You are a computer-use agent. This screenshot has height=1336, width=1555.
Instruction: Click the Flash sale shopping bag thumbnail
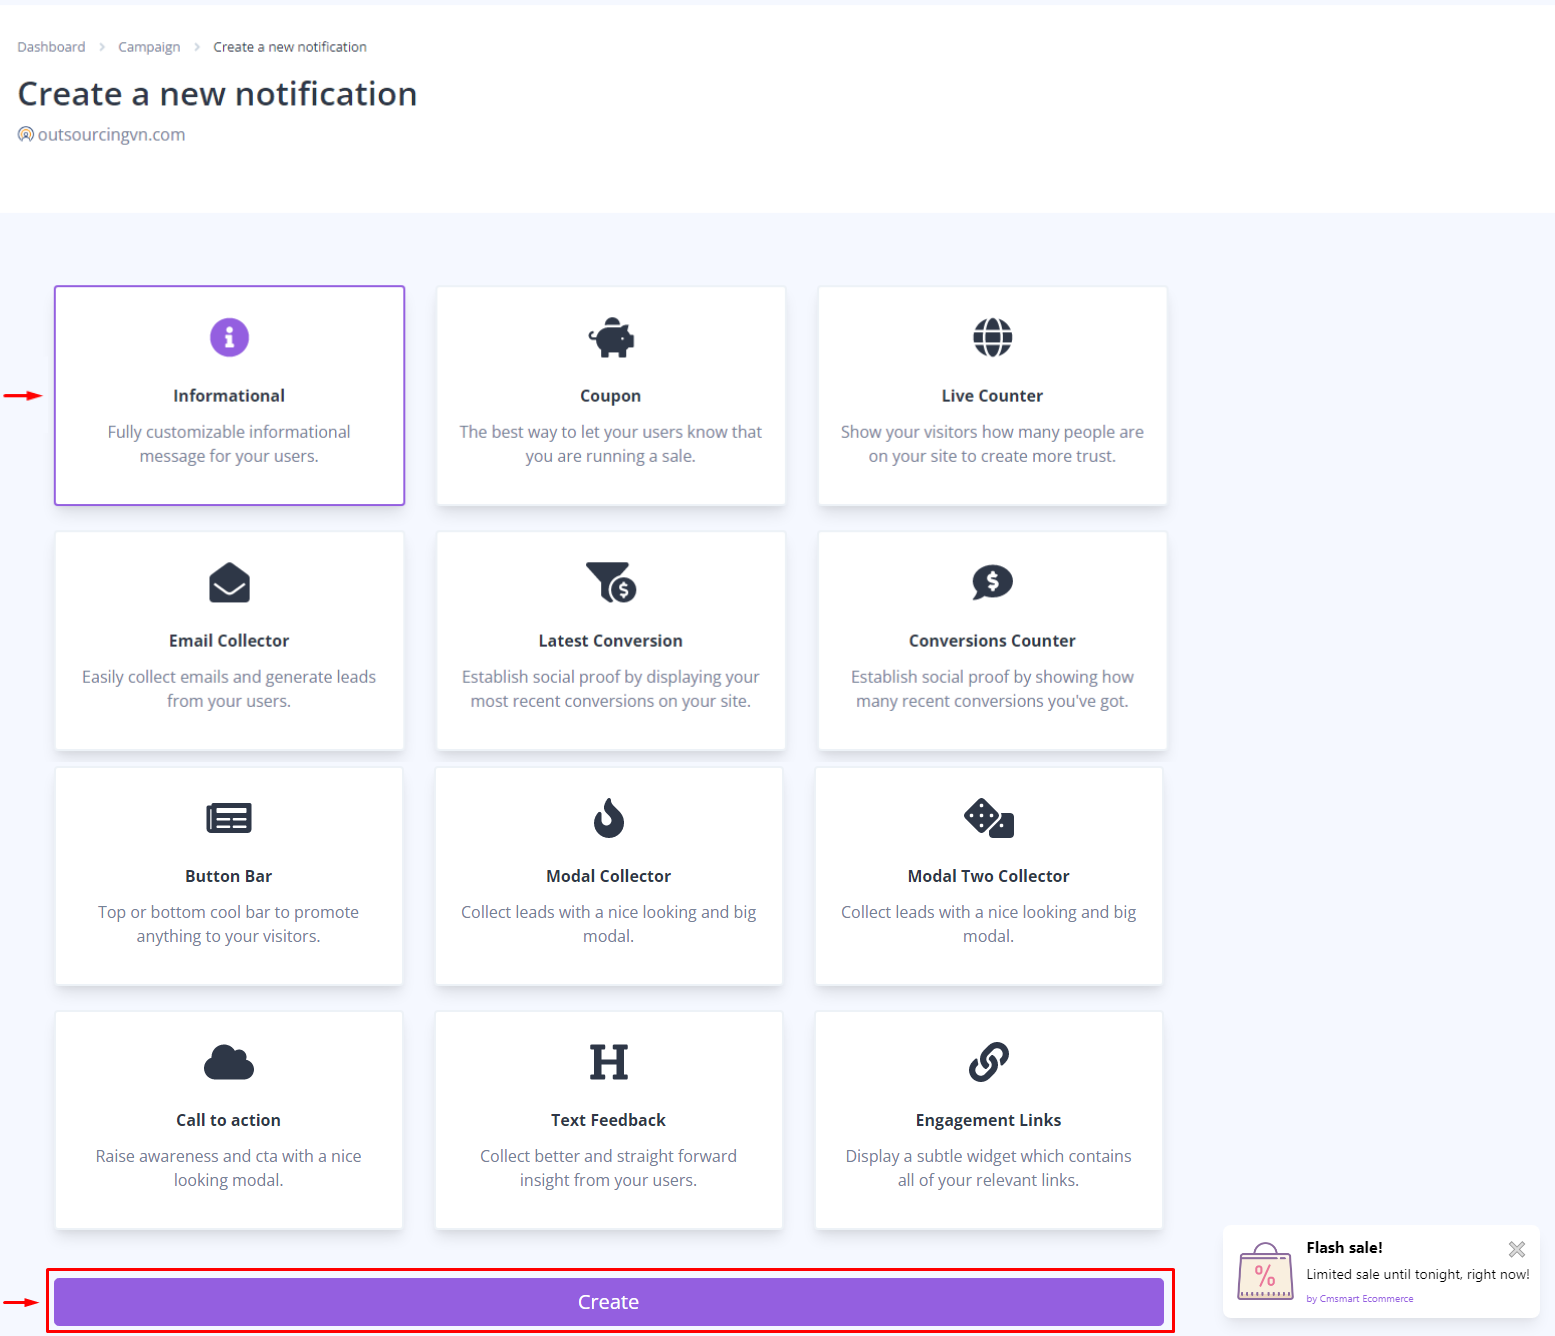(x=1265, y=1272)
